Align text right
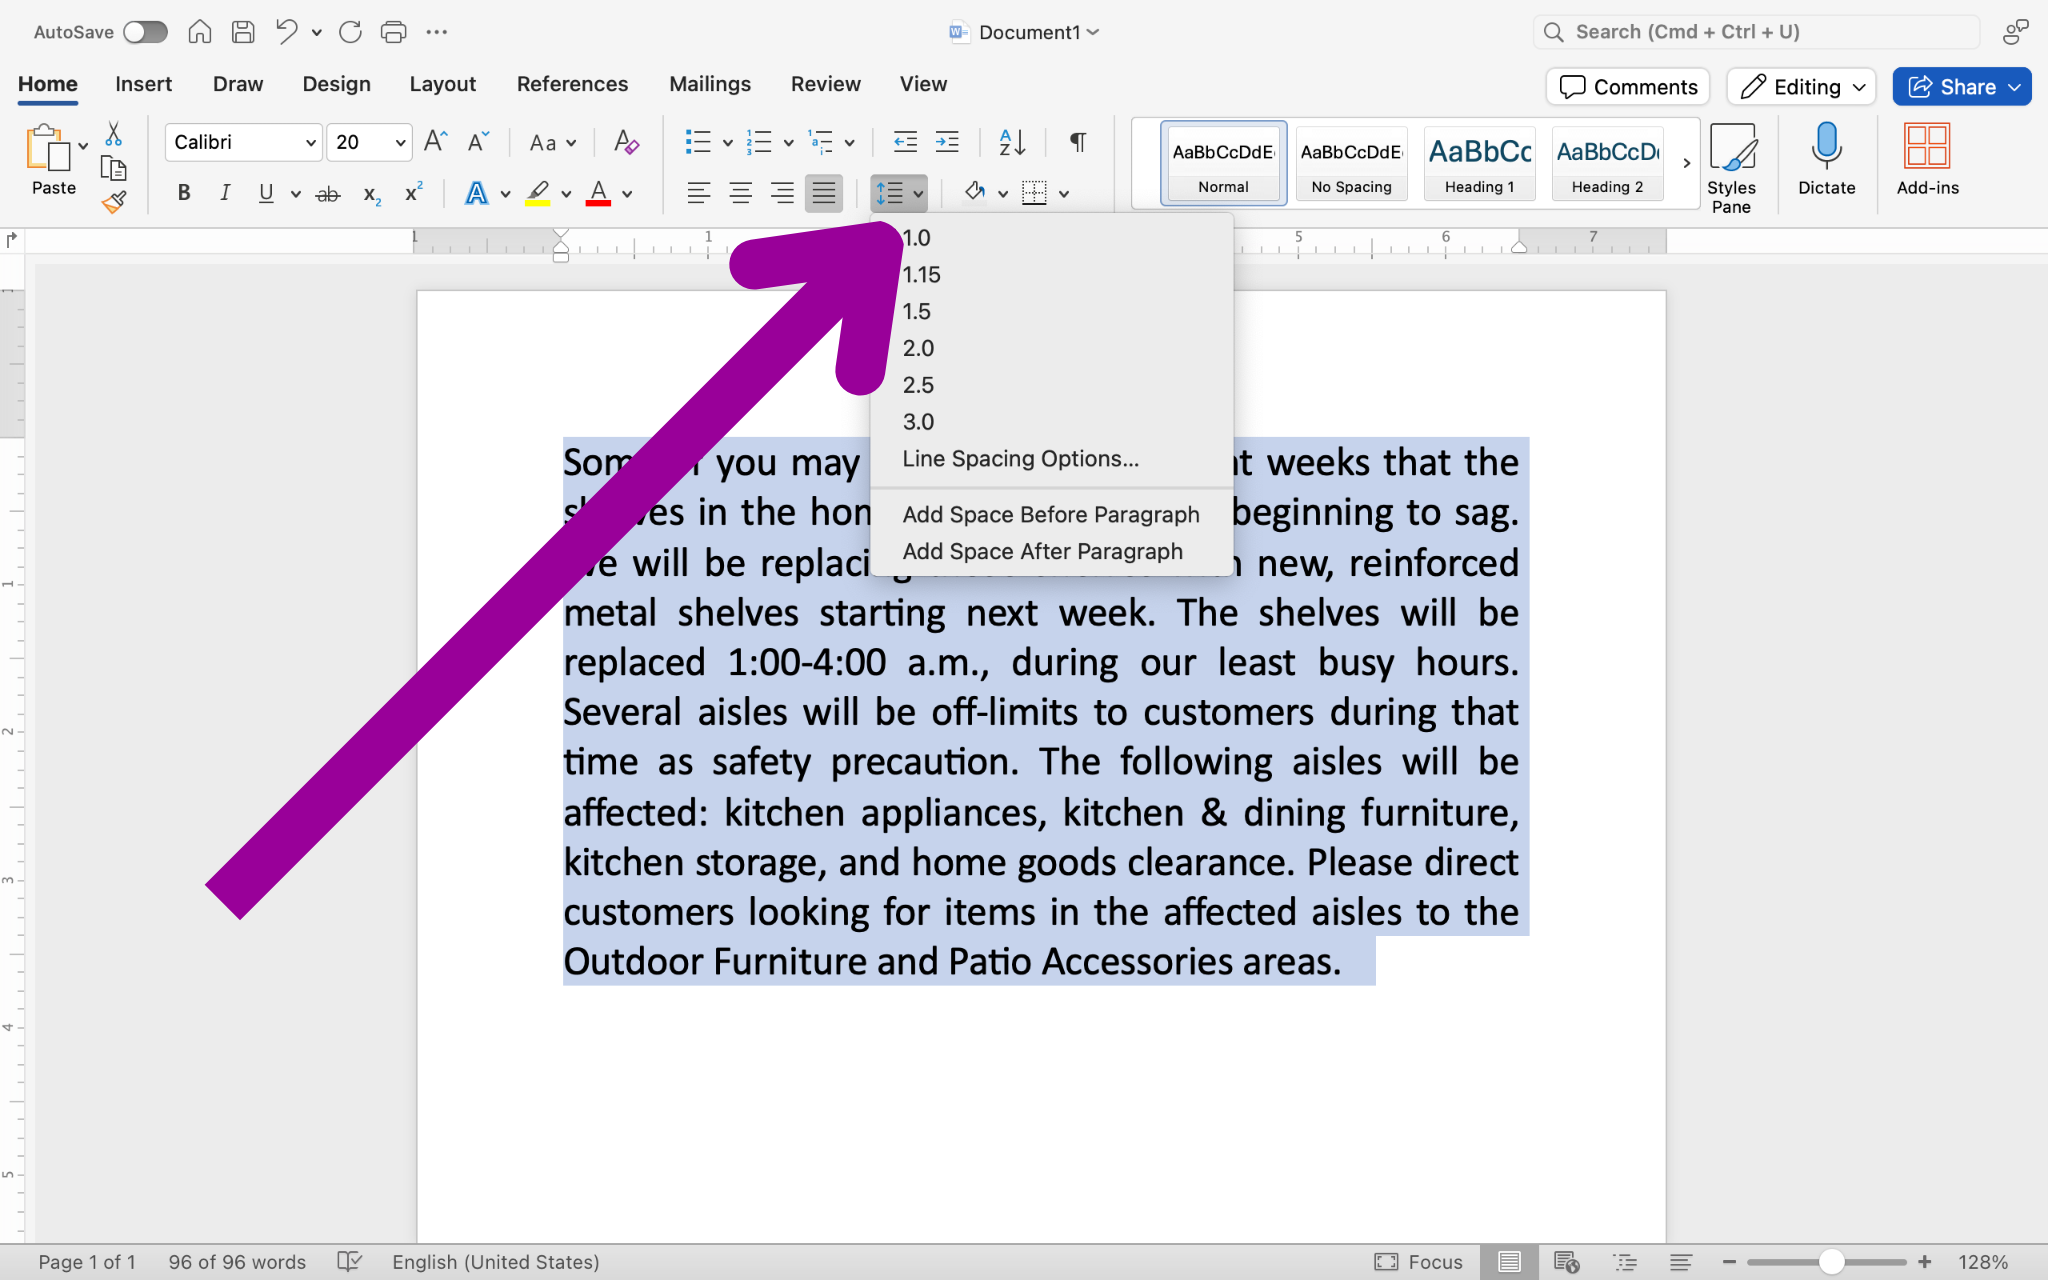2048x1280 pixels. pyautogui.click(x=782, y=193)
